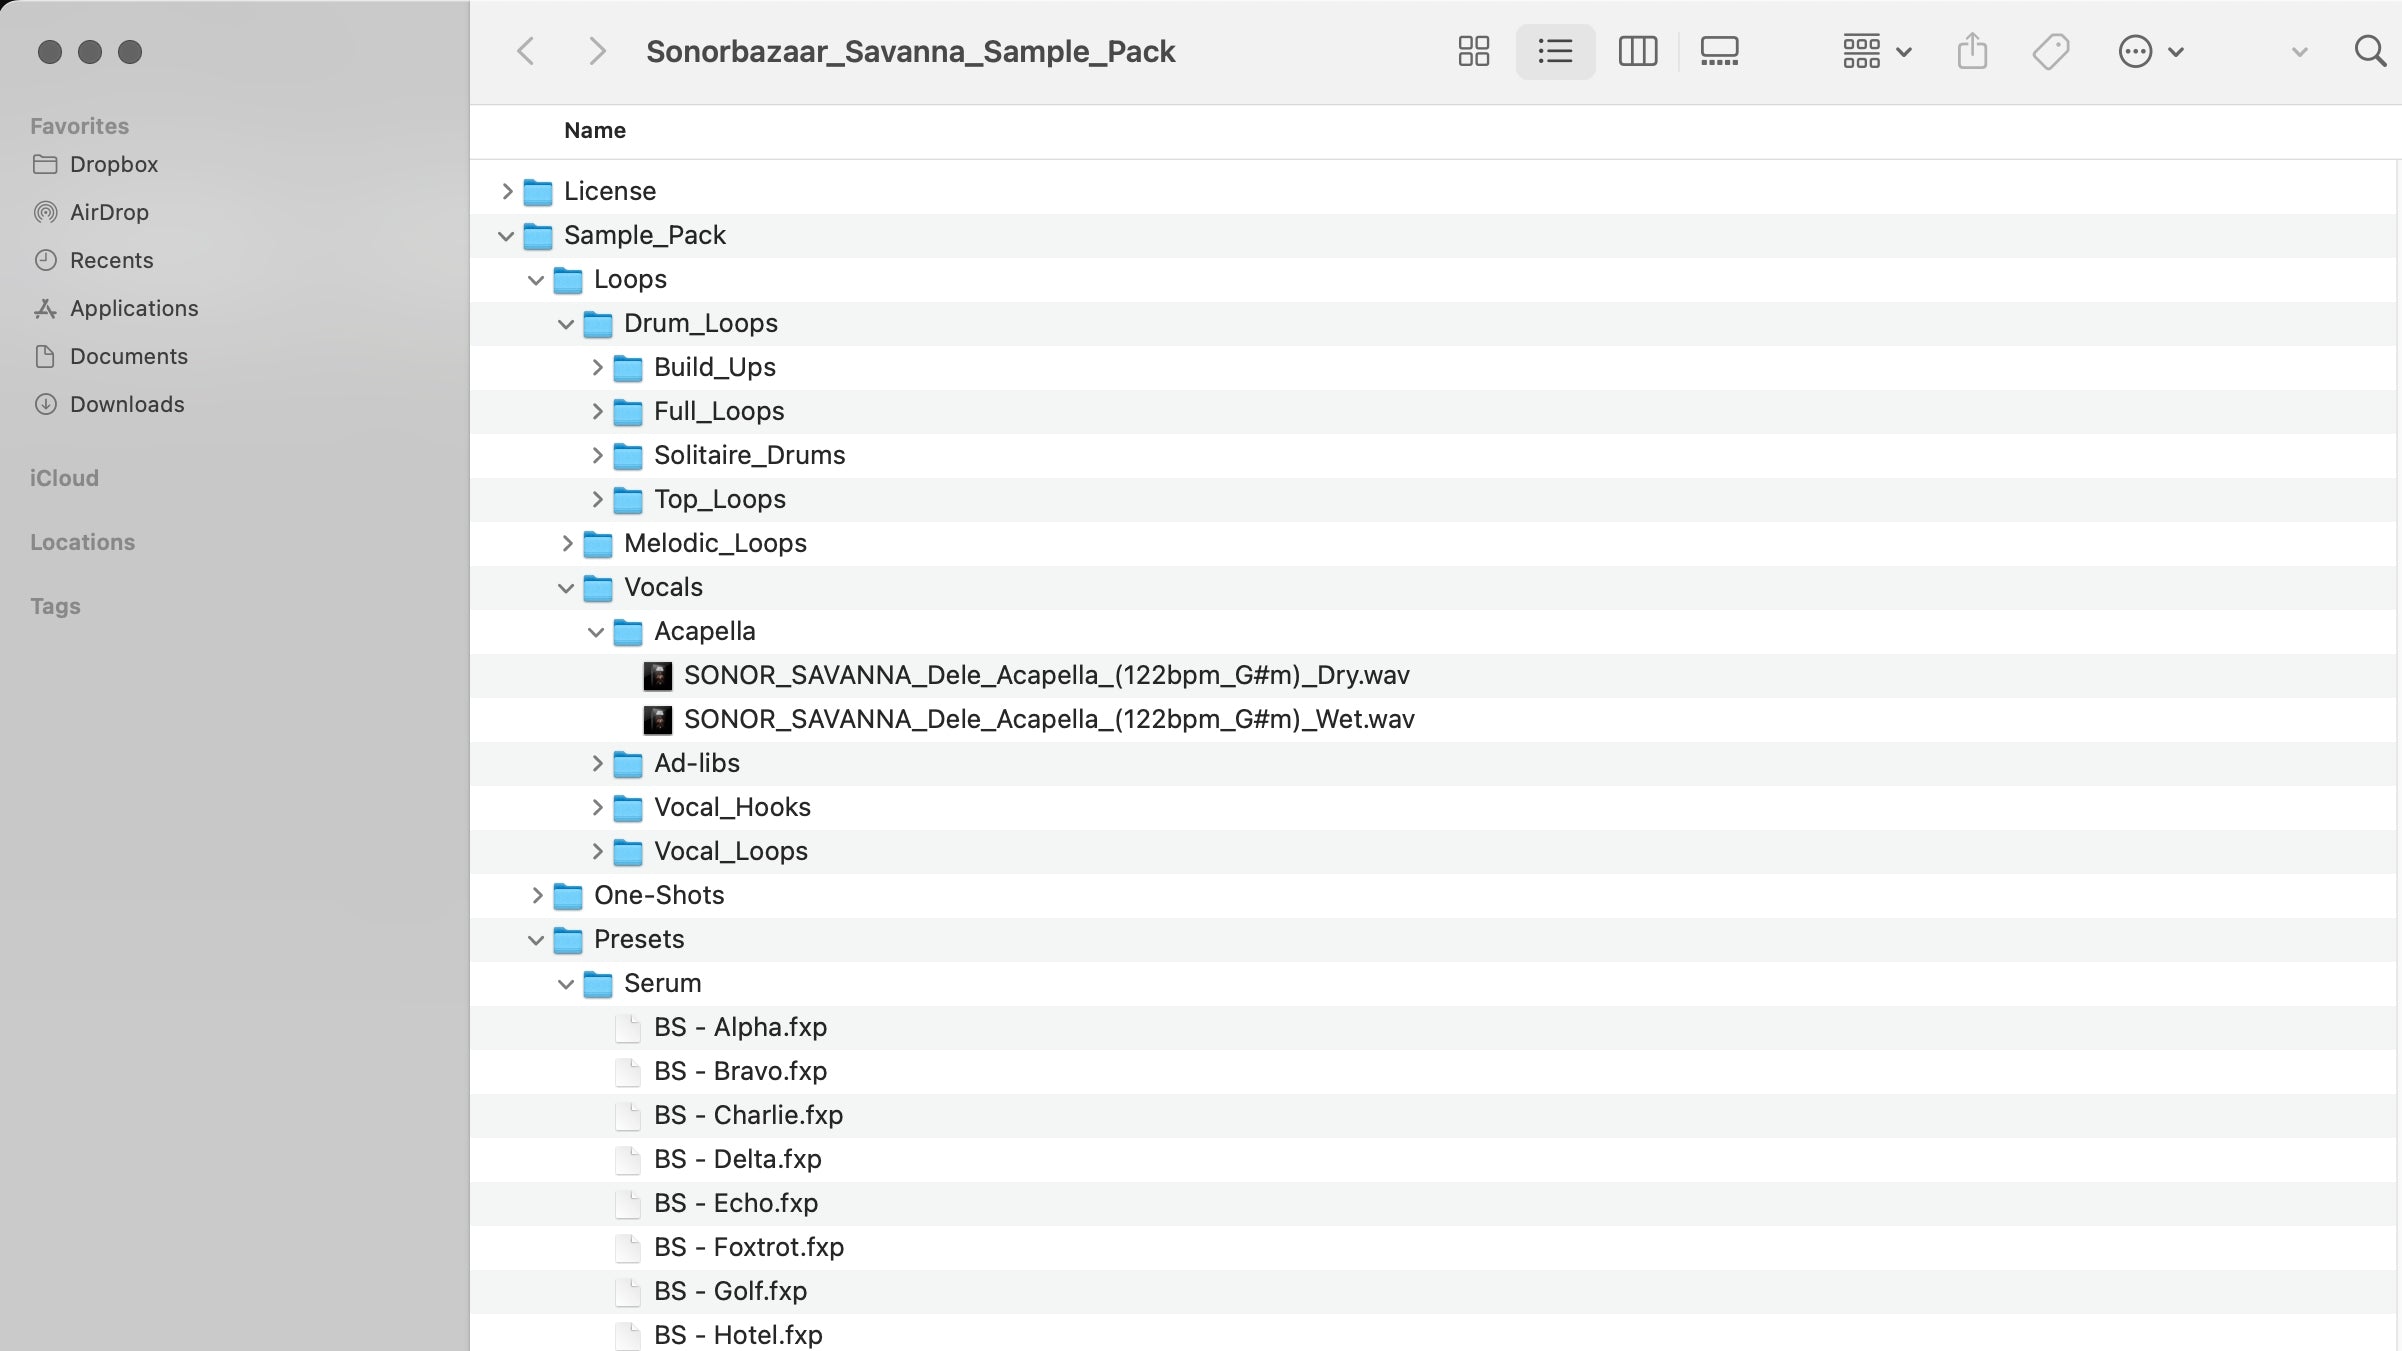2402x1351 pixels.
Task: Open AirDrop in the sidebar
Action: pyautogui.click(x=108, y=212)
